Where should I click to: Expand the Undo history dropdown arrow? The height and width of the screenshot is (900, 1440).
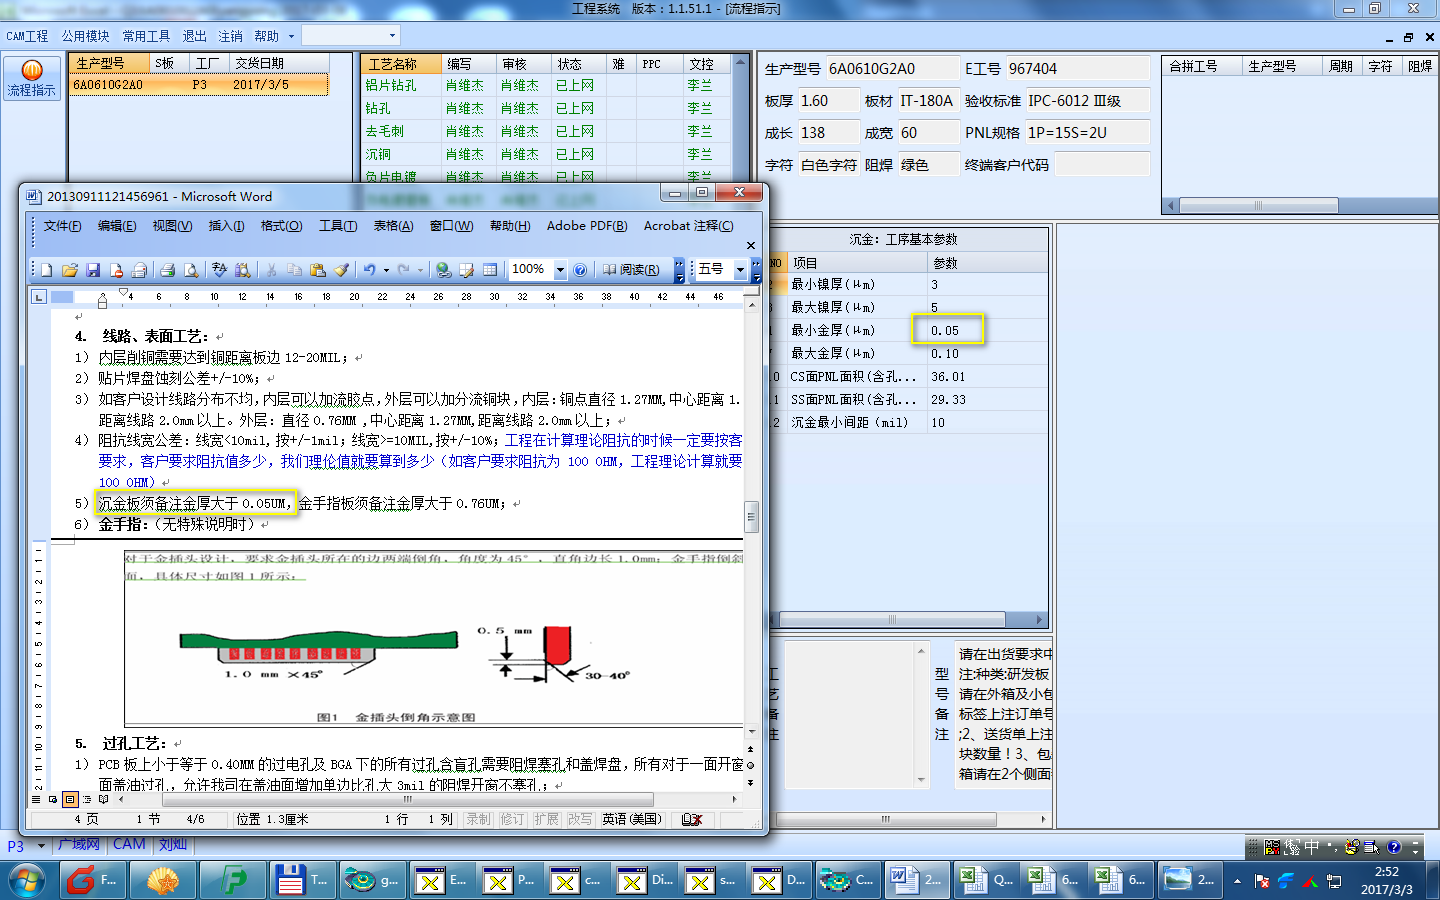coord(386,270)
